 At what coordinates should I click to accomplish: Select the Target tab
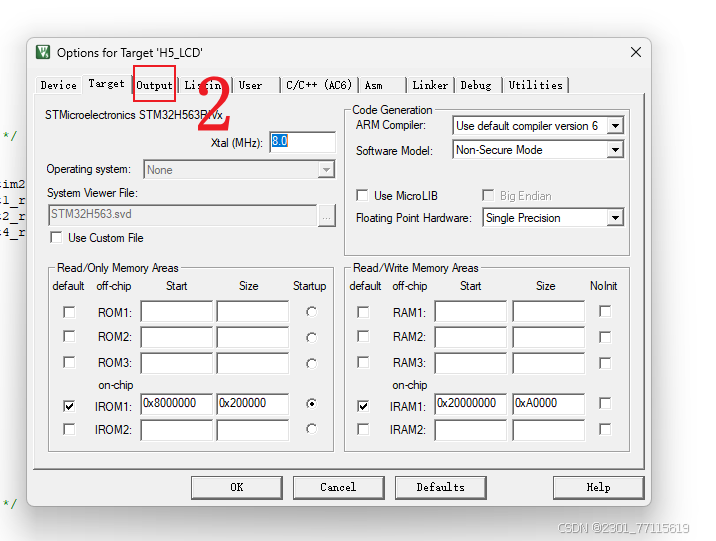106,84
